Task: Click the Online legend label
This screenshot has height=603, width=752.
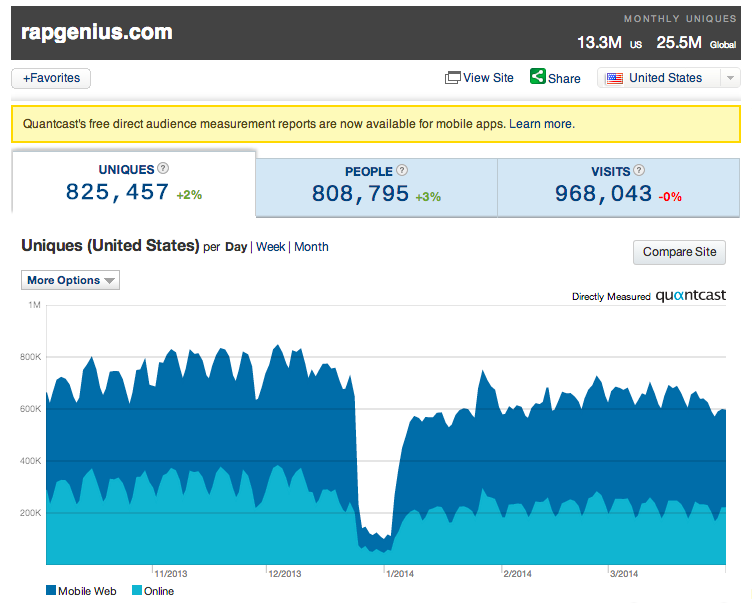Action: 159,591
